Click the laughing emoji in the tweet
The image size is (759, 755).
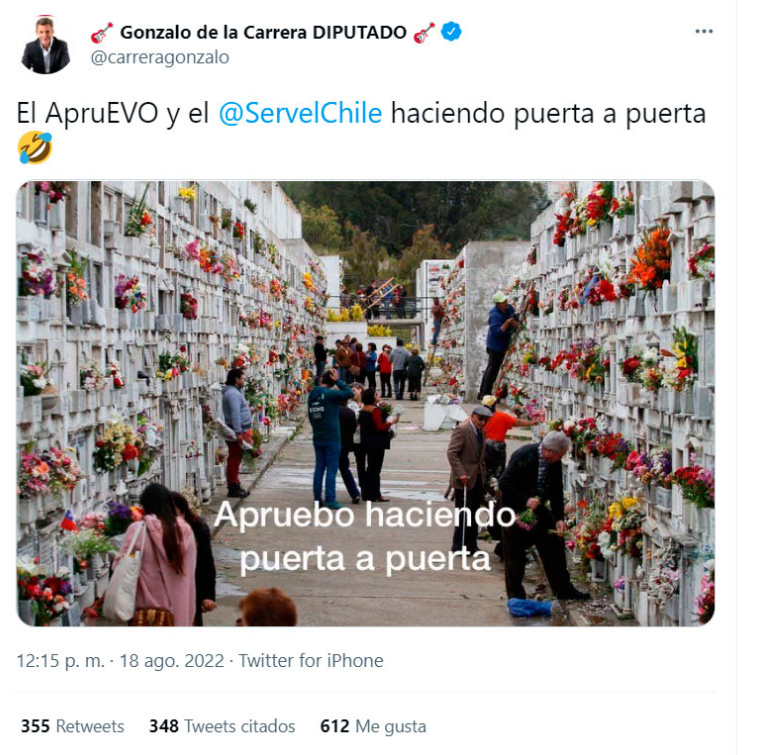[34, 148]
